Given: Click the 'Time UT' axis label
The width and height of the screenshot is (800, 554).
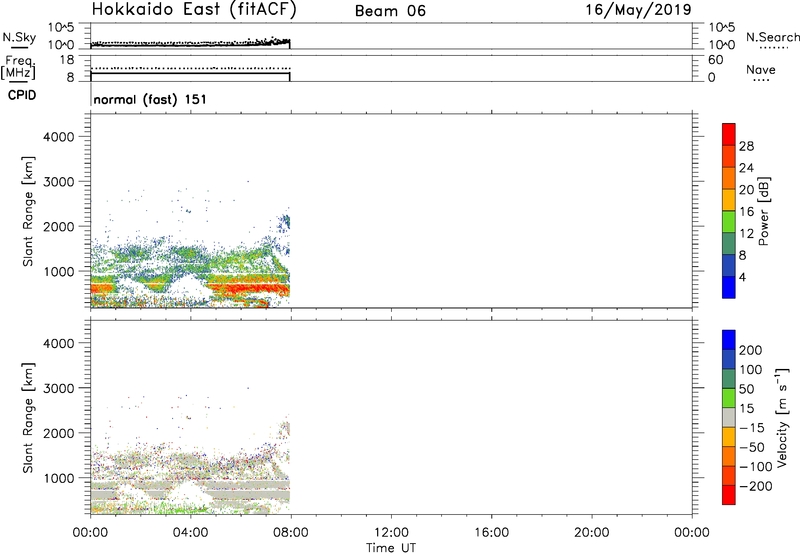Looking at the screenshot, I should click(391, 548).
